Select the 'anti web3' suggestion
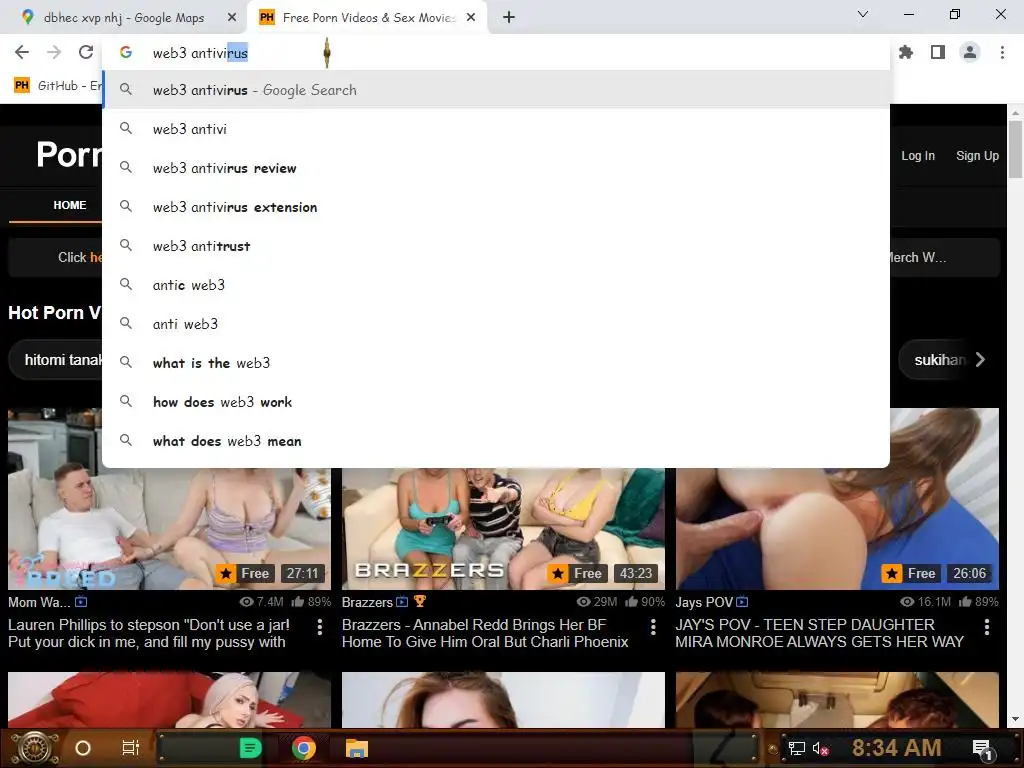This screenshot has height=768, width=1024. click(x=496, y=324)
